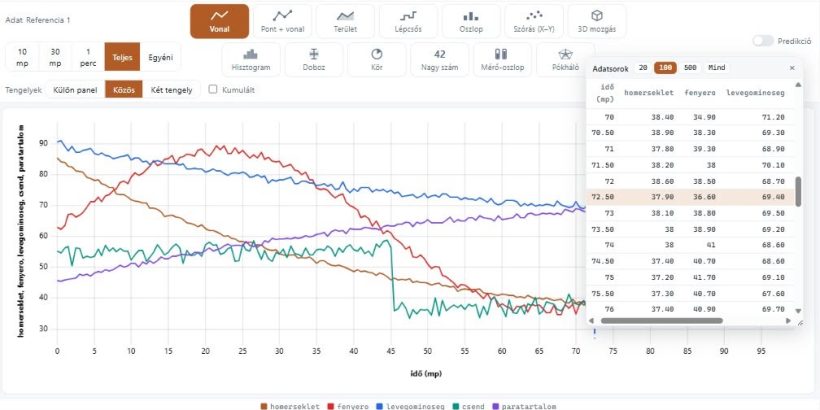Switch to the Kör pie chart
The height and width of the screenshot is (410, 820).
coord(377,60)
